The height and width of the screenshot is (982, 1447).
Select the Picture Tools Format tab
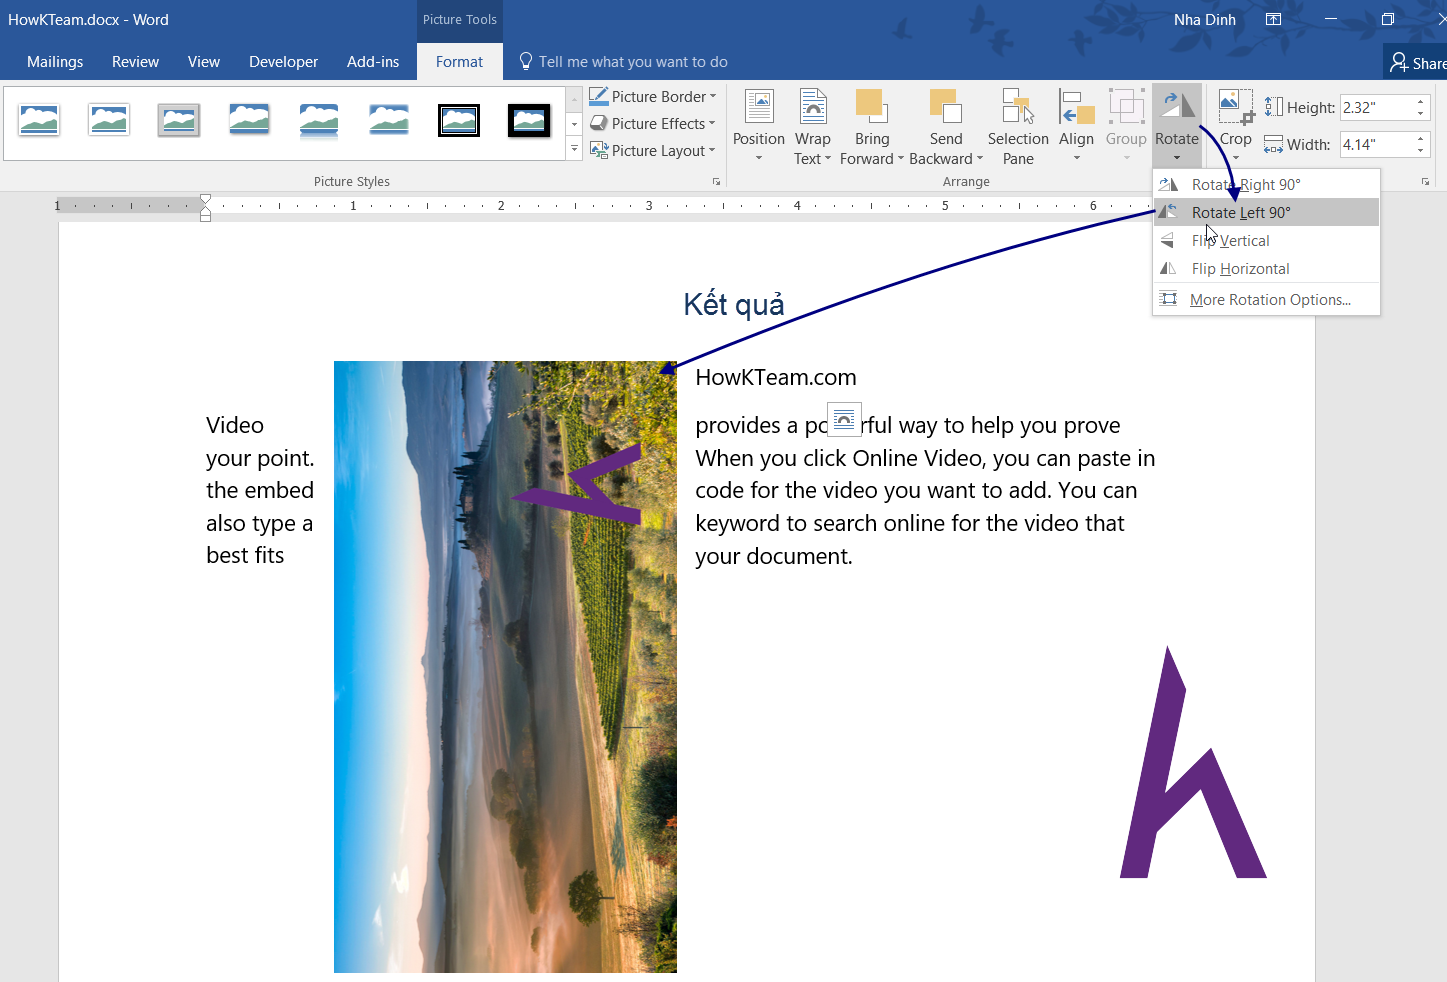click(x=459, y=61)
